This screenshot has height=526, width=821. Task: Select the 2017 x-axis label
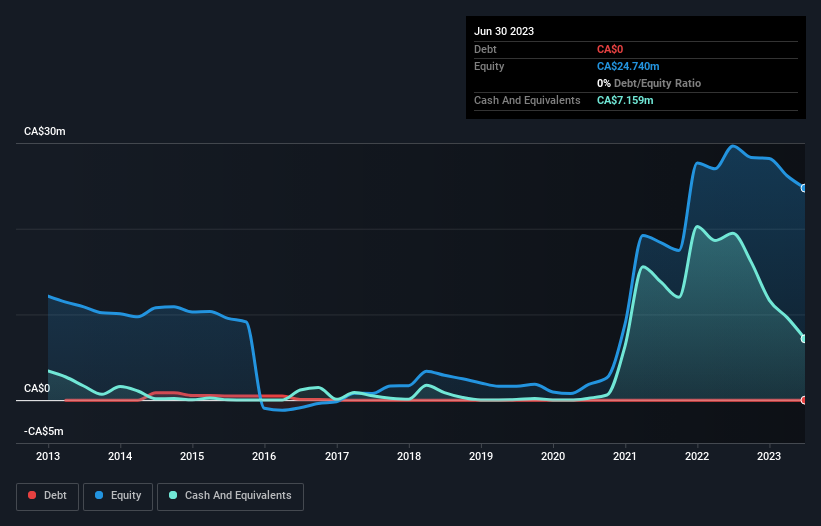pyautogui.click(x=337, y=456)
